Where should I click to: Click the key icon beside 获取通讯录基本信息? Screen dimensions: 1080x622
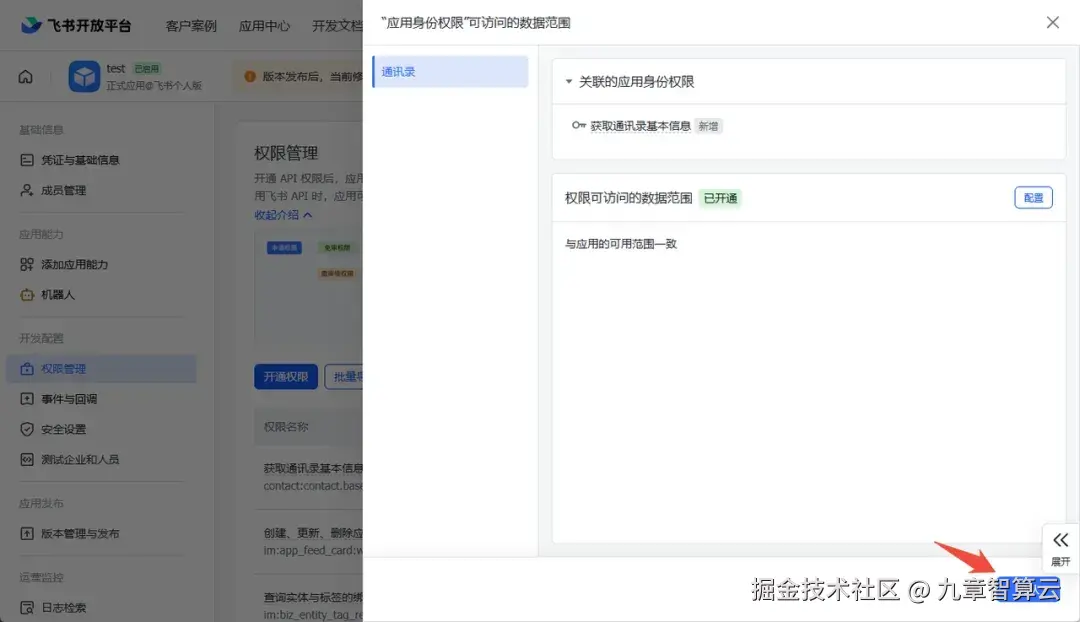[x=580, y=125]
